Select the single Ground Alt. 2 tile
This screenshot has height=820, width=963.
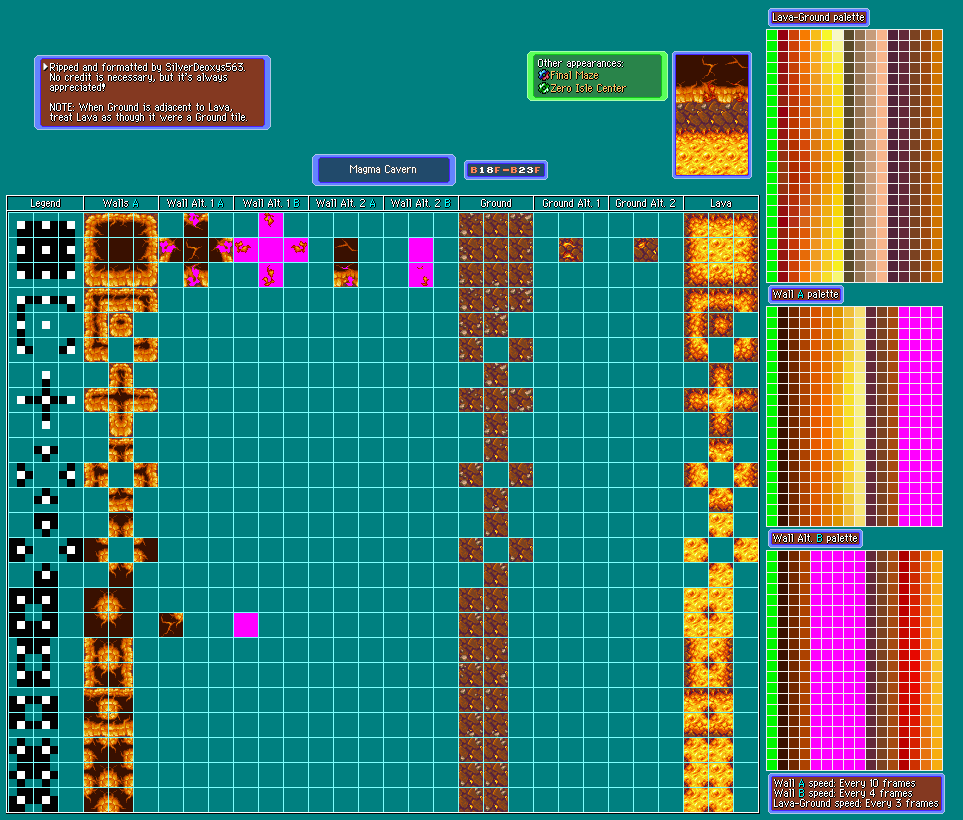645,250
